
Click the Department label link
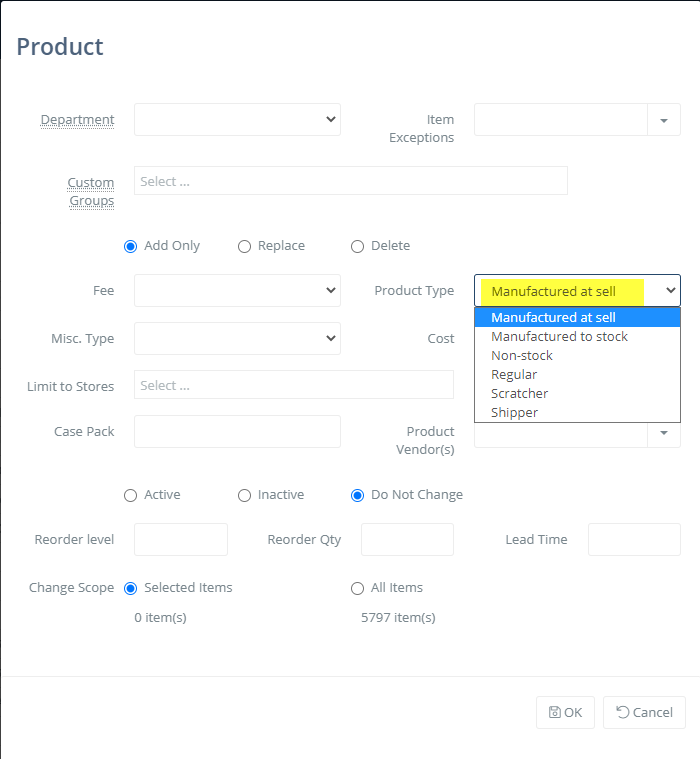pos(77,120)
